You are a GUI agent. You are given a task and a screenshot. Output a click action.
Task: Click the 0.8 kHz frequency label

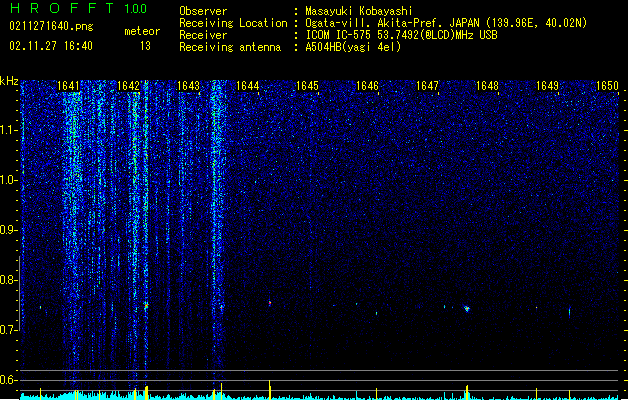click(x=8, y=280)
